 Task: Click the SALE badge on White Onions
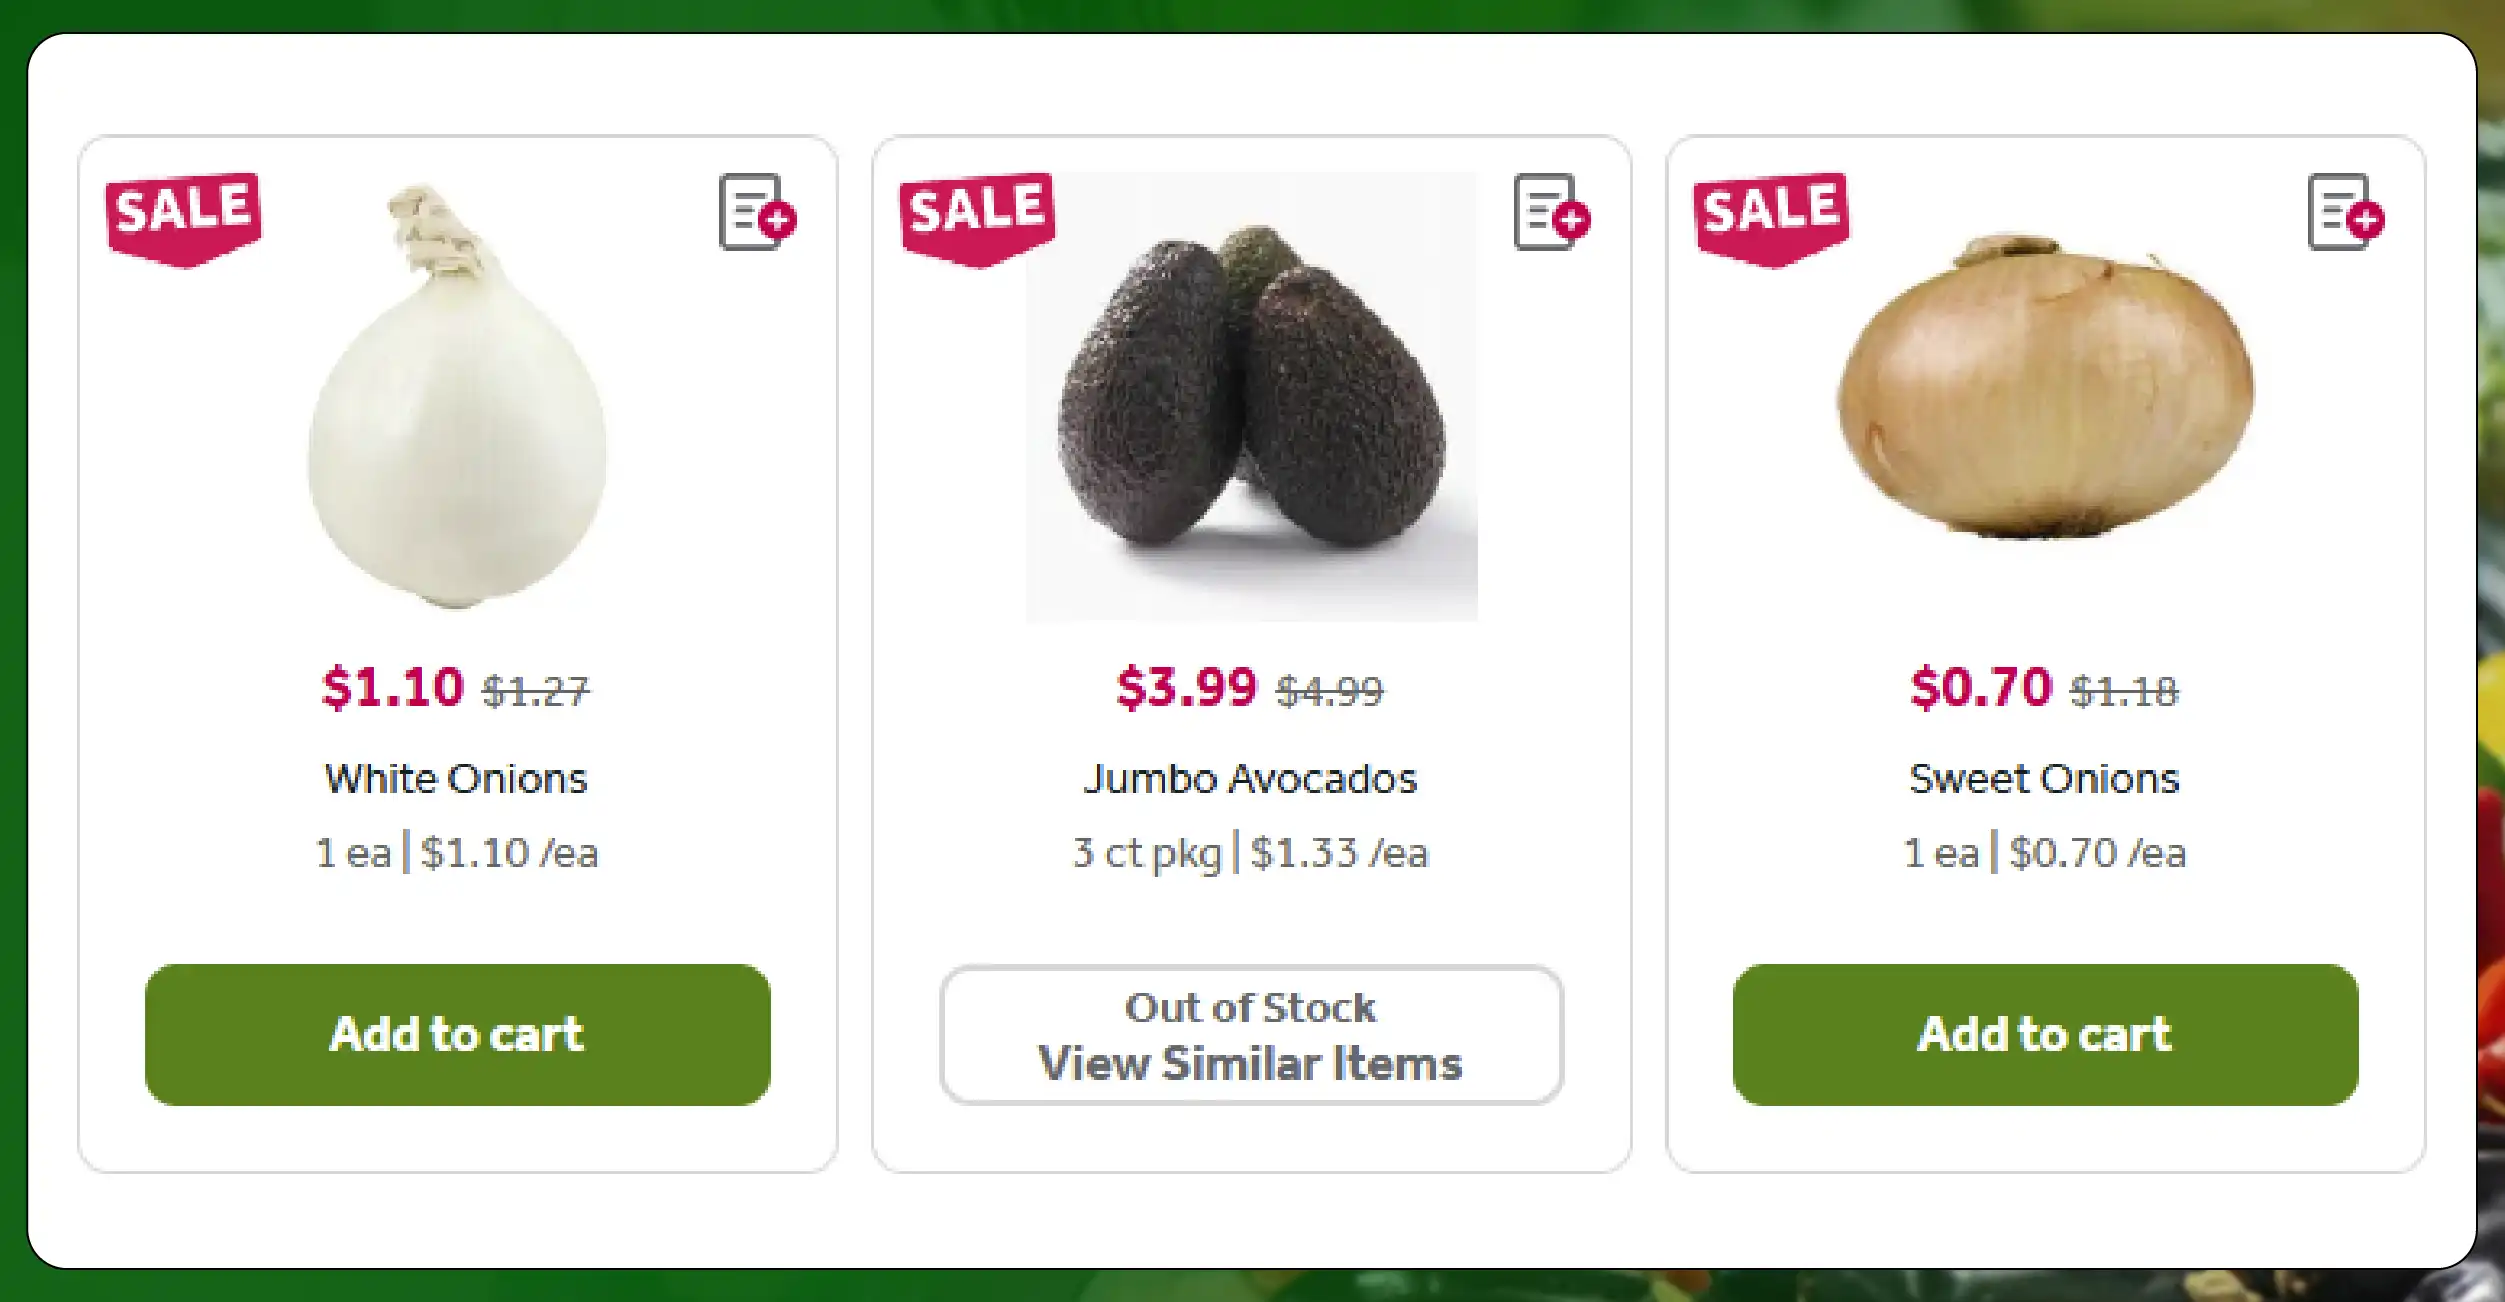coord(183,219)
